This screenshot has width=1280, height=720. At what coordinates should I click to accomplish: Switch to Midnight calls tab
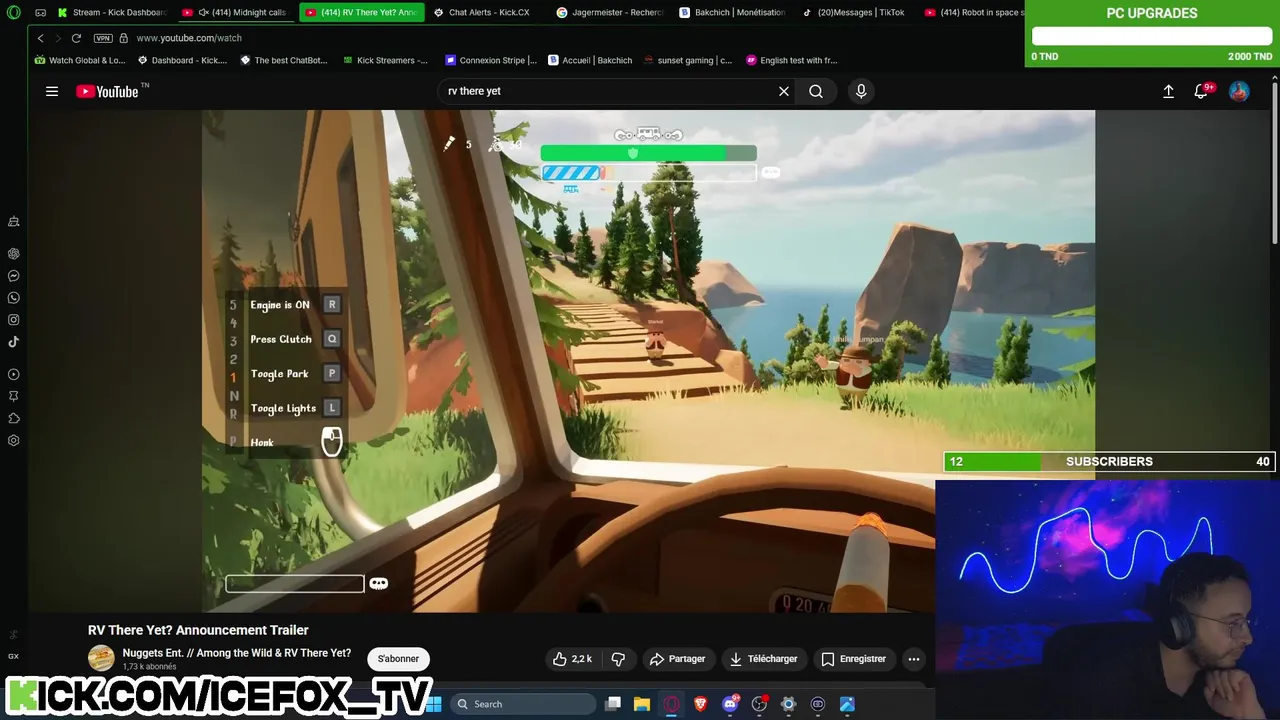pyautogui.click(x=236, y=12)
